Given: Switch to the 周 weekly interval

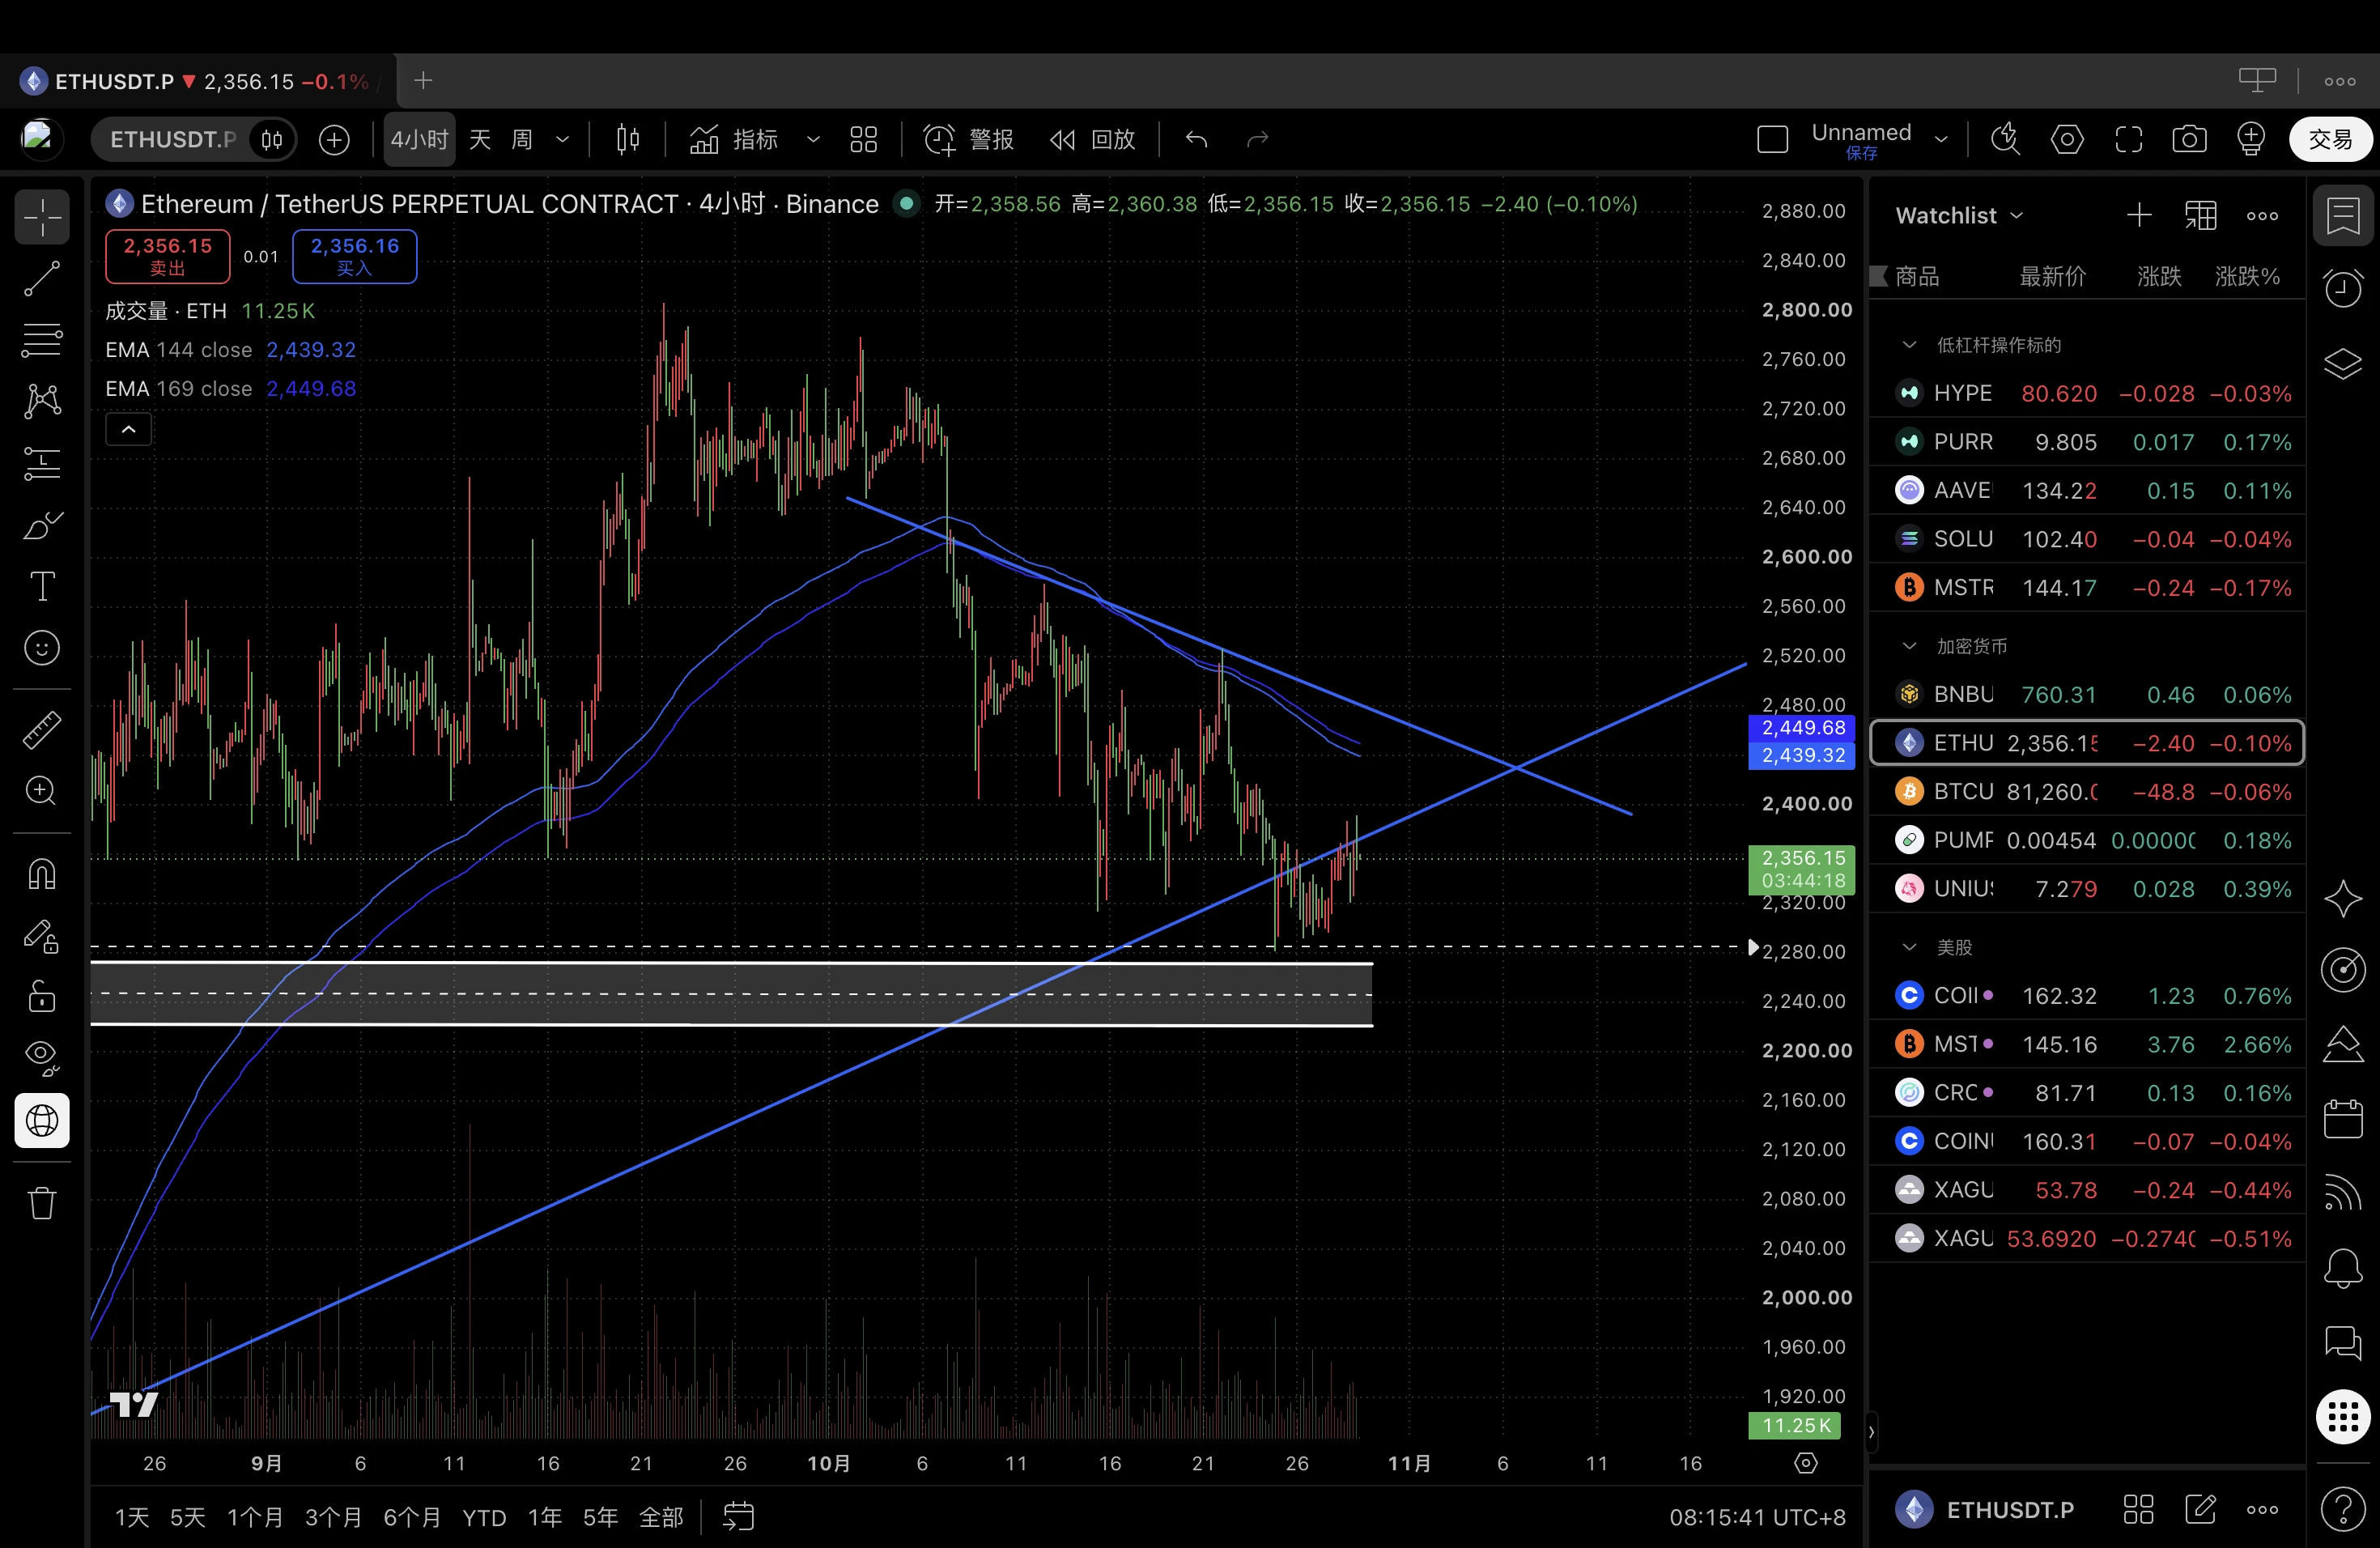Looking at the screenshot, I should pos(522,139).
